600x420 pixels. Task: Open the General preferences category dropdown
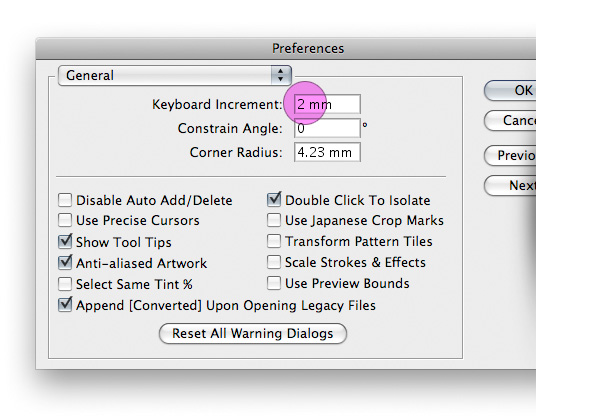(x=175, y=75)
